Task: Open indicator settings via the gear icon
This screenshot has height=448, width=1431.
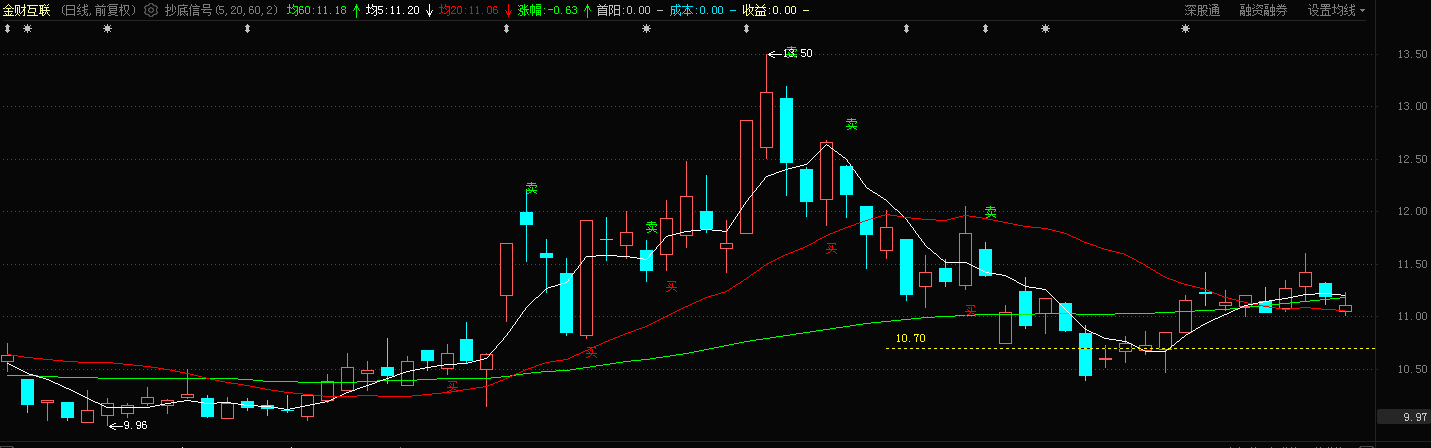Action: (151, 10)
